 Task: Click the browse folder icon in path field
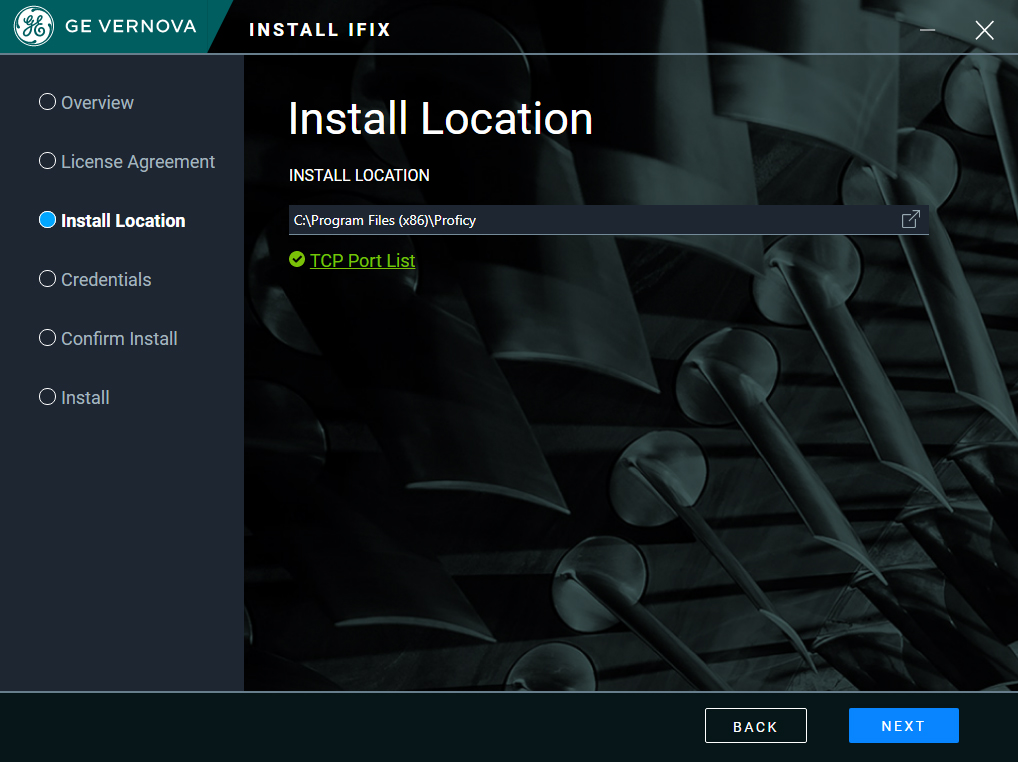pyautogui.click(x=910, y=219)
